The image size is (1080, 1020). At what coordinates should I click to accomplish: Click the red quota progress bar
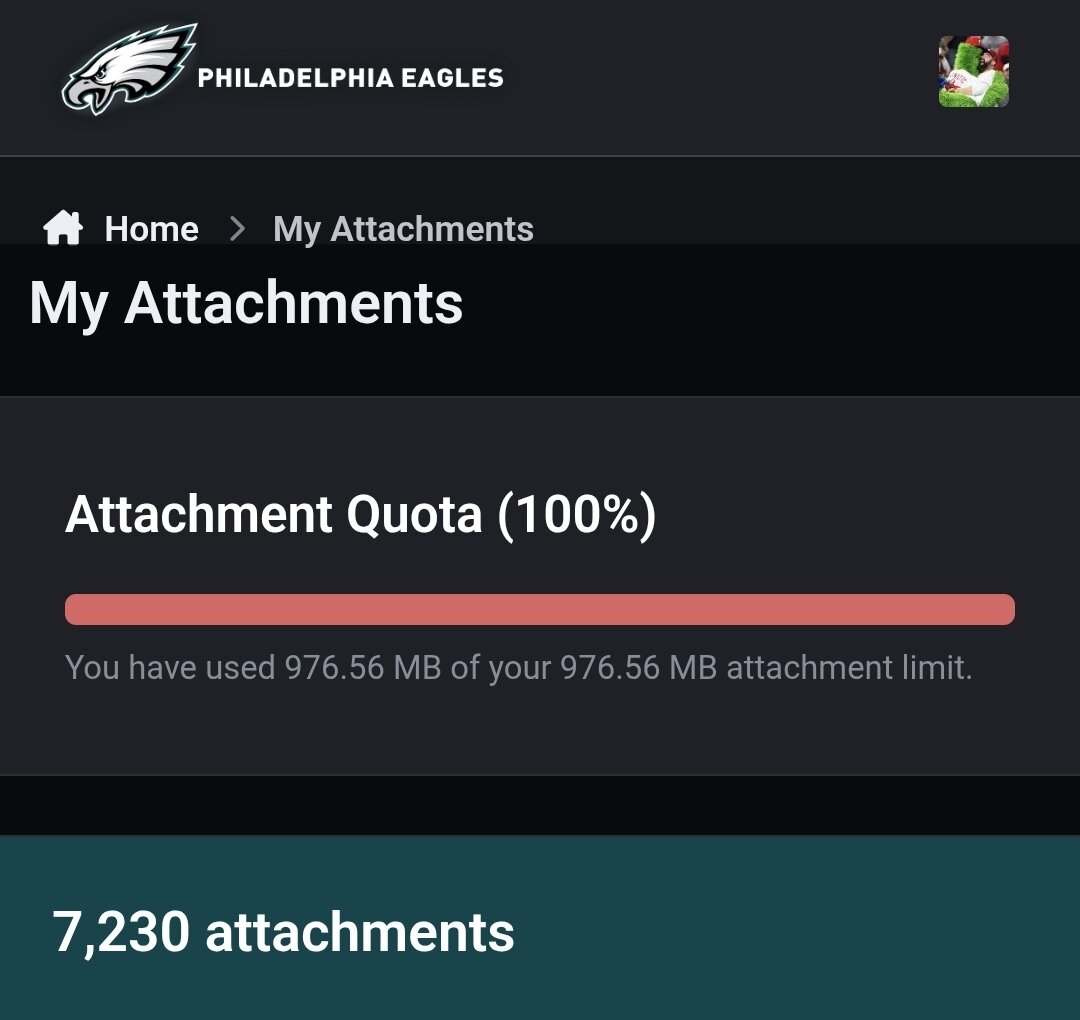pyautogui.click(x=540, y=609)
